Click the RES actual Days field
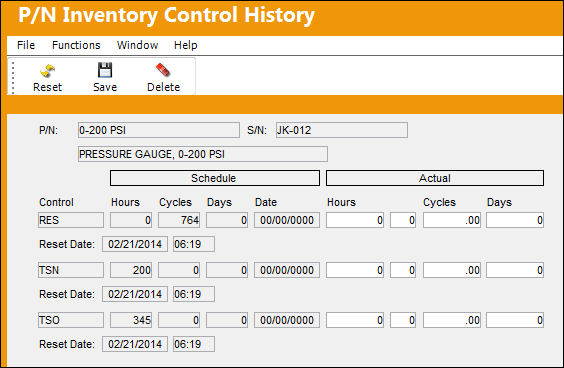Screen dimensions: 564x368 click(x=515, y=220)
